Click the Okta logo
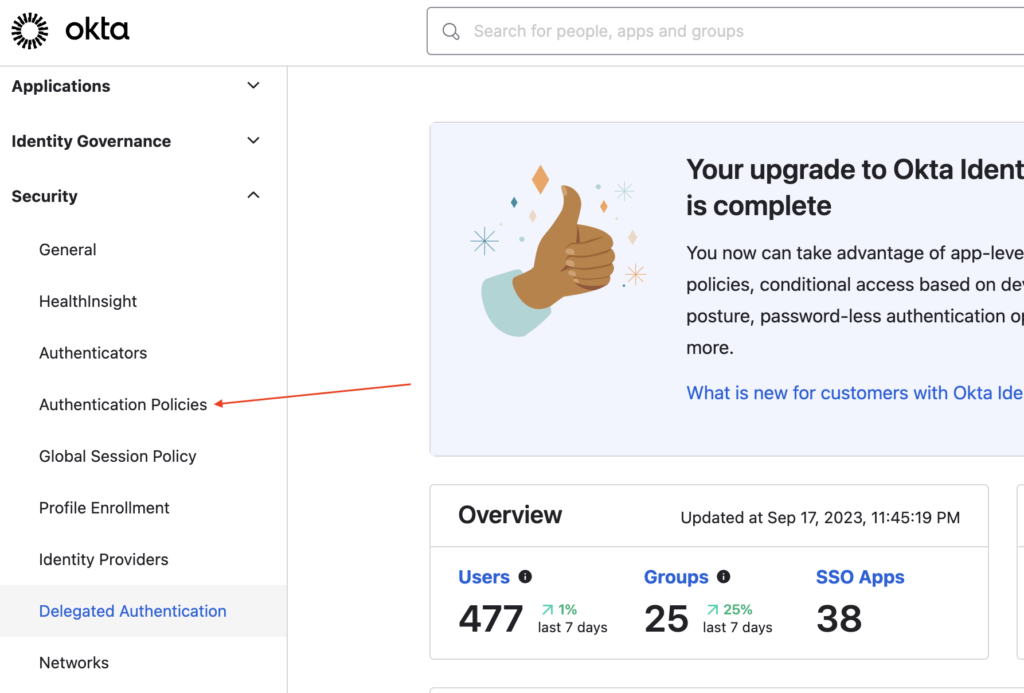Viewport: 1024px width, 693px height. pos(70,30)
